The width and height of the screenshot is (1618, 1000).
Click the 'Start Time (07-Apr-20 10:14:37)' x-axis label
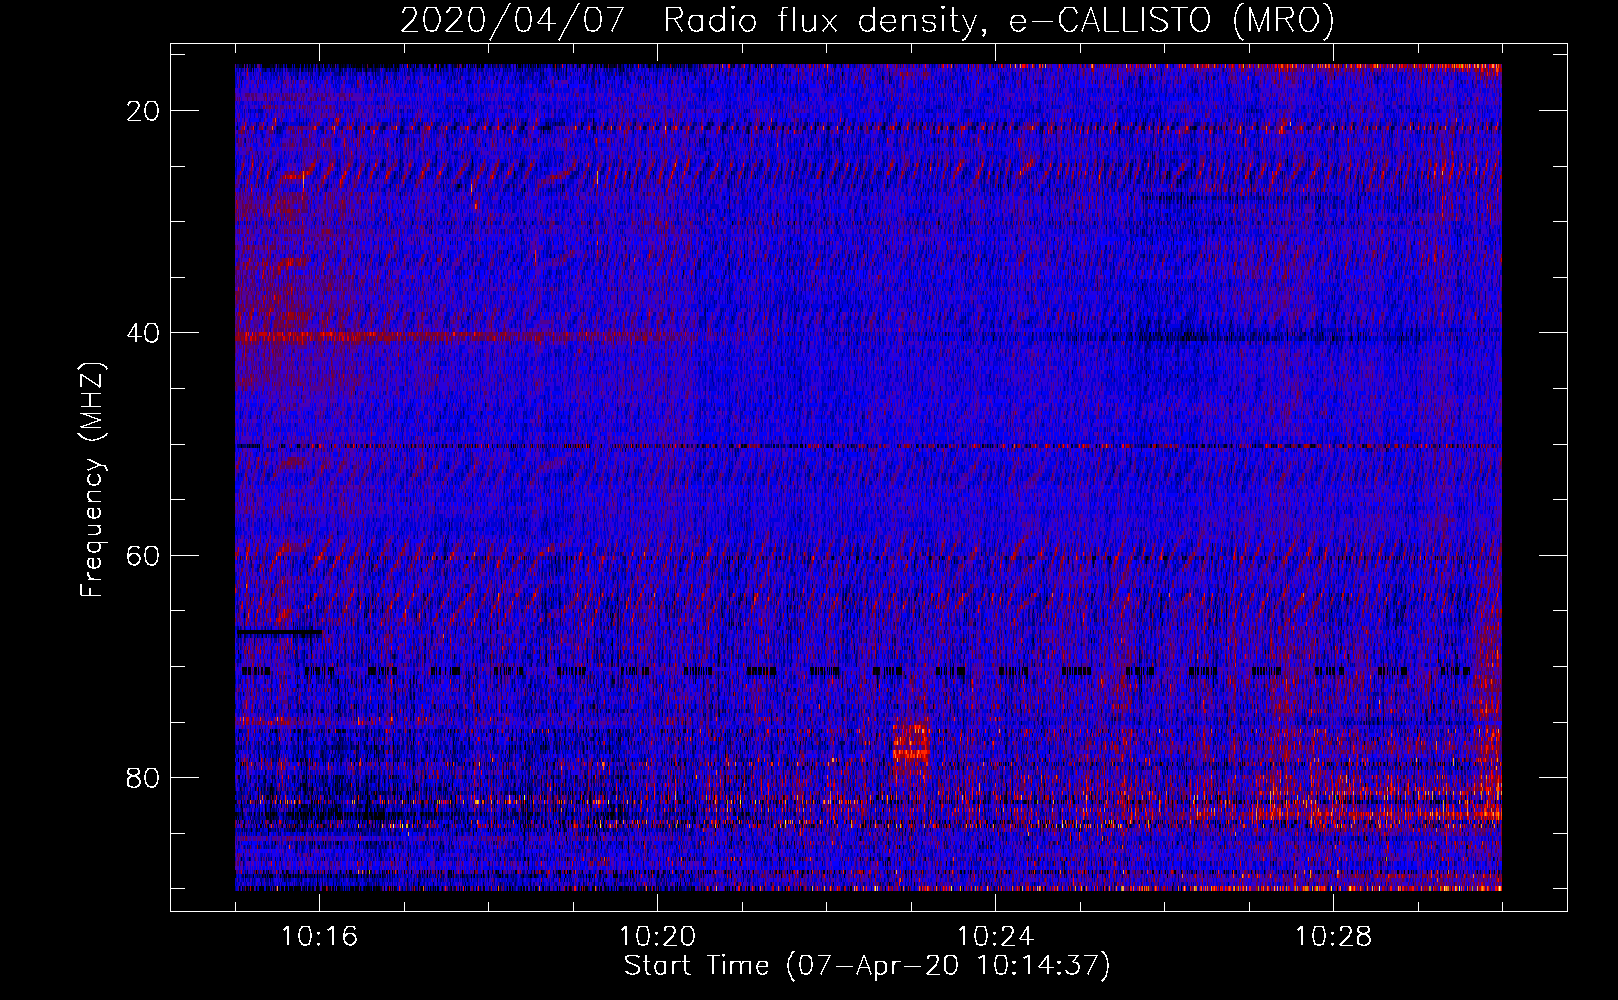pos(867,966)
